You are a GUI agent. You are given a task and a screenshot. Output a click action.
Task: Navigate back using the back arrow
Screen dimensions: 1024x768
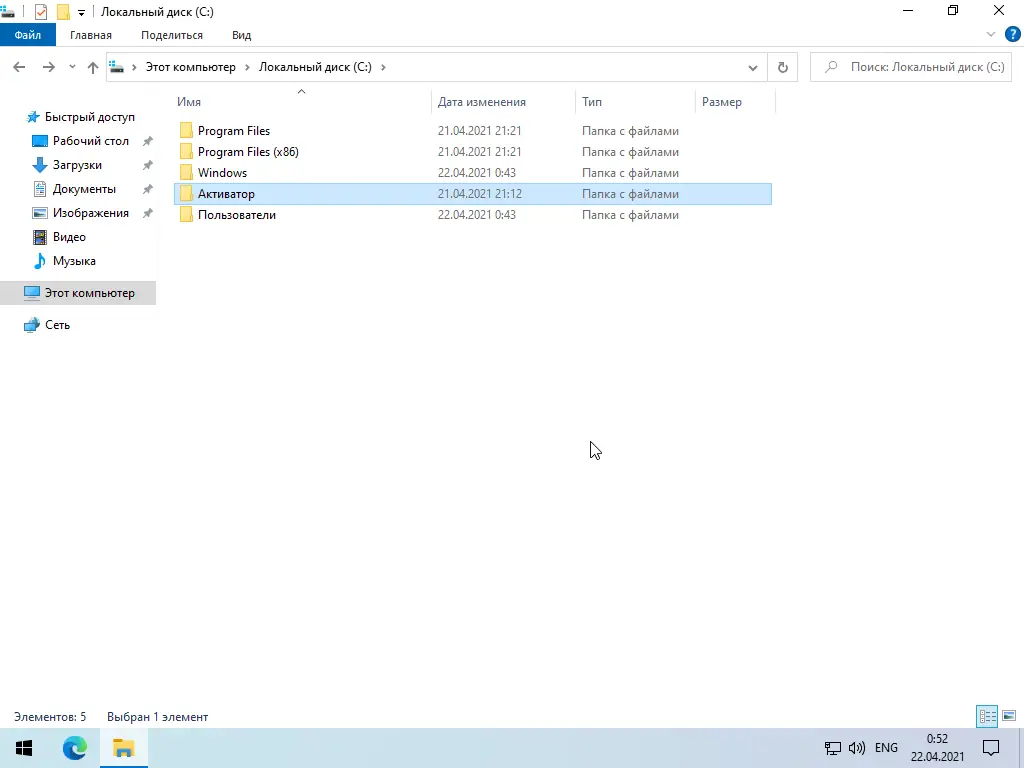19,67
